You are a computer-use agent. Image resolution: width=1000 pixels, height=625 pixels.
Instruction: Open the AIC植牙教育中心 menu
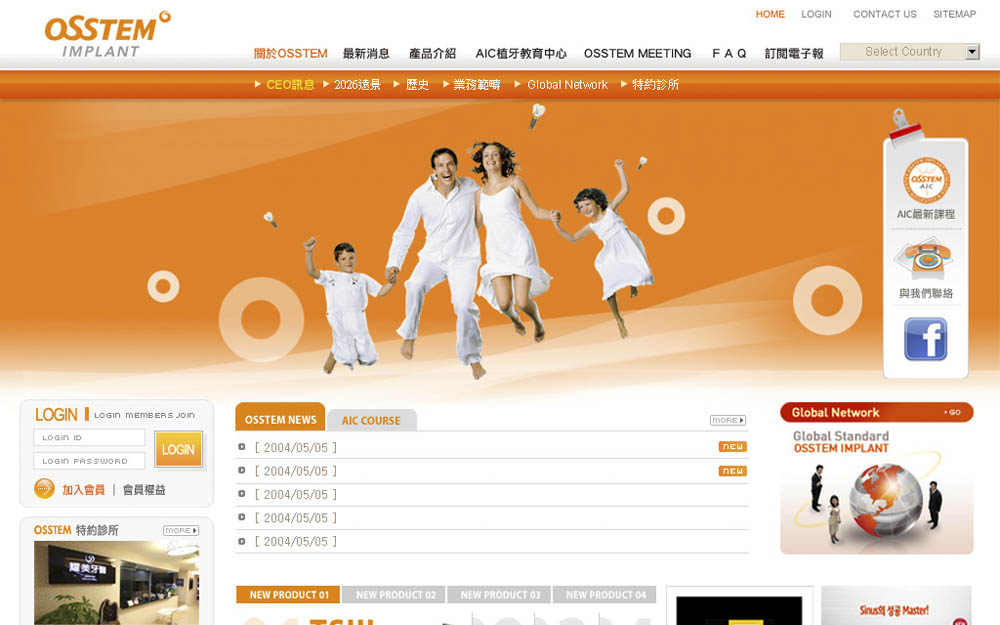pos(521,54)
